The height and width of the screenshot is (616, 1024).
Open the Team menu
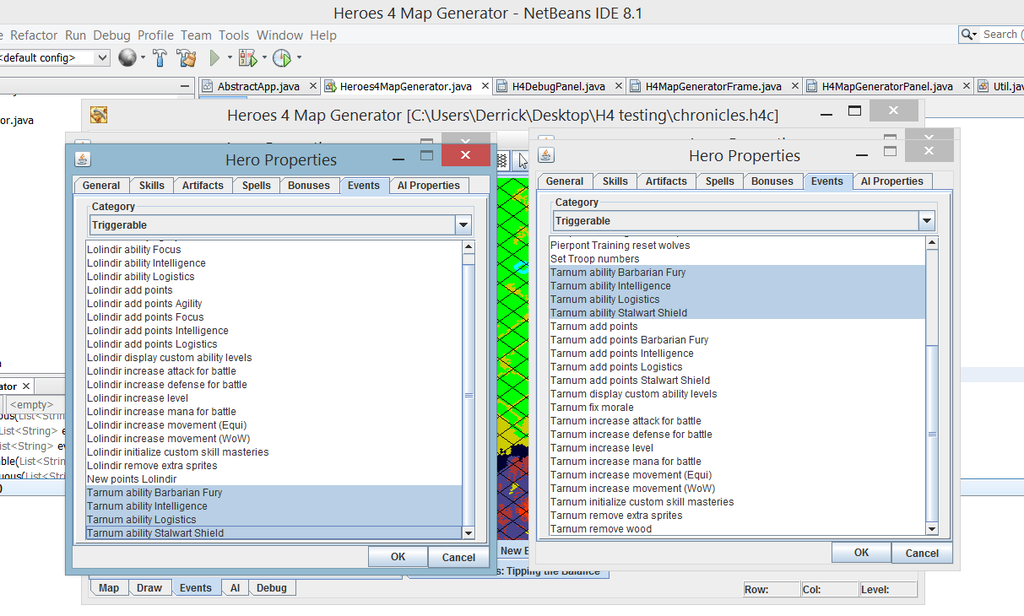[x=196, y=35]
